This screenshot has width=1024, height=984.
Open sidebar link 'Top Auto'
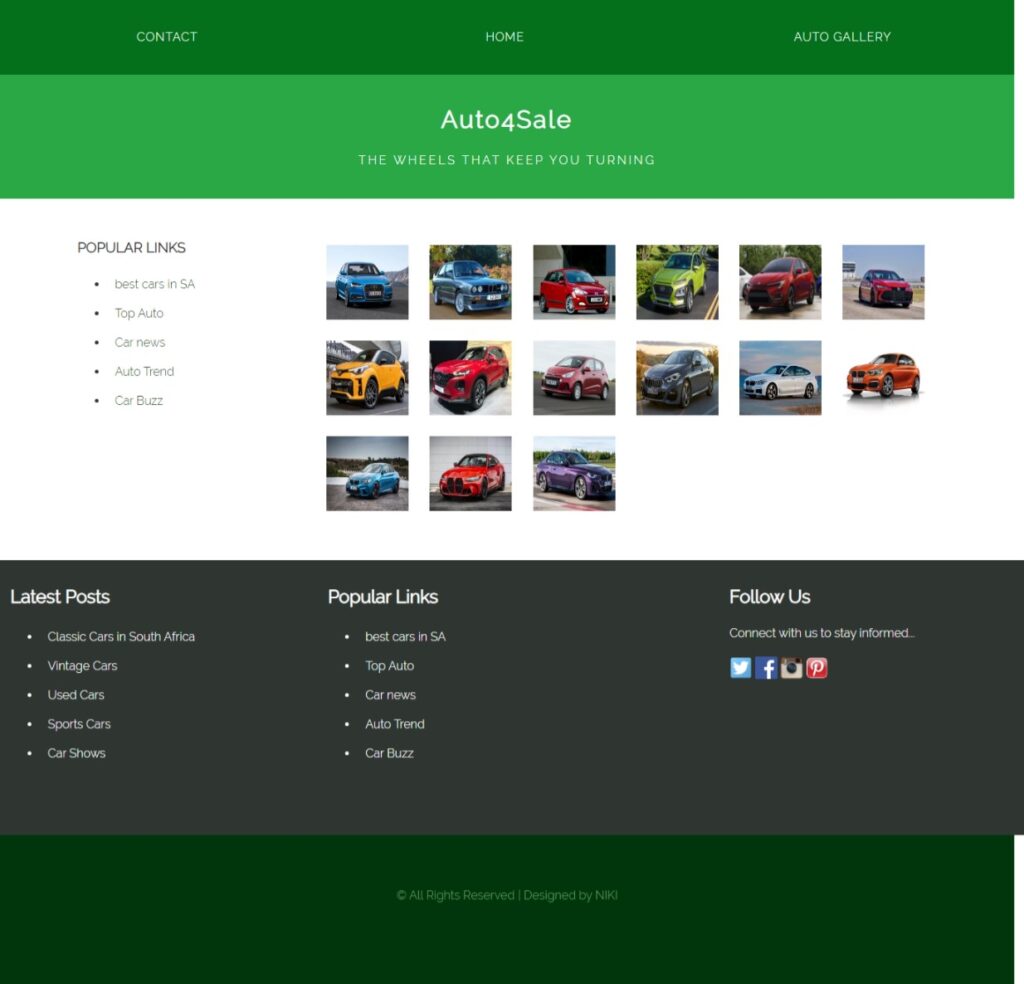coord(139,313)
